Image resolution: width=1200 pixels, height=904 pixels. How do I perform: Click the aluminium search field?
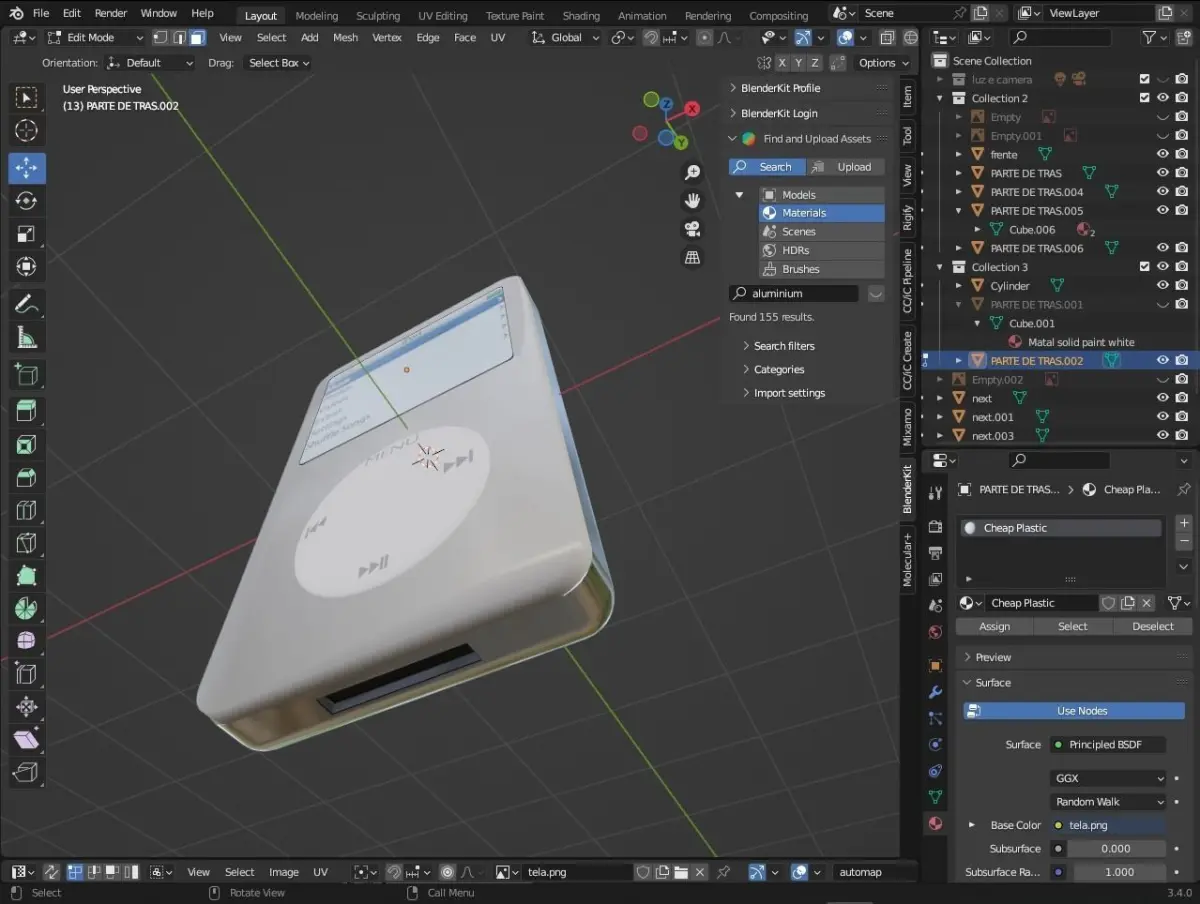tap(794, 294)
